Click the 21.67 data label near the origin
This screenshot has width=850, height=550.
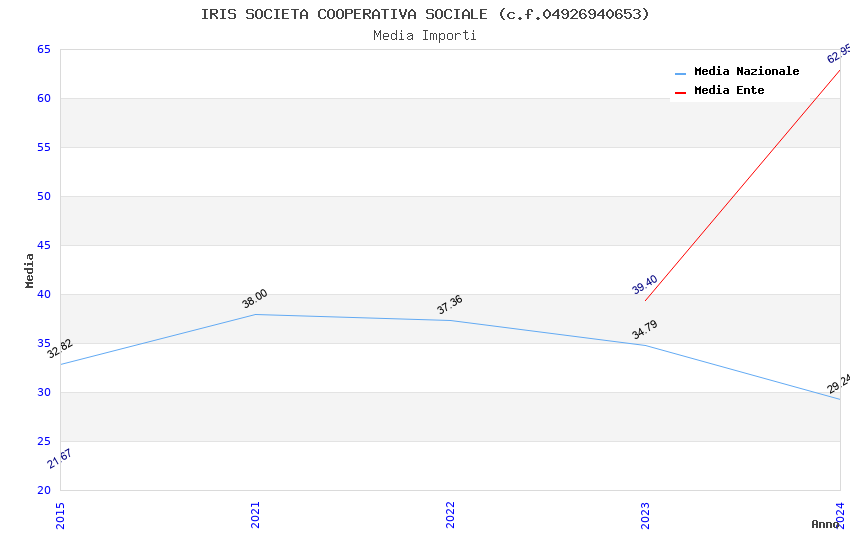(60, 458)
